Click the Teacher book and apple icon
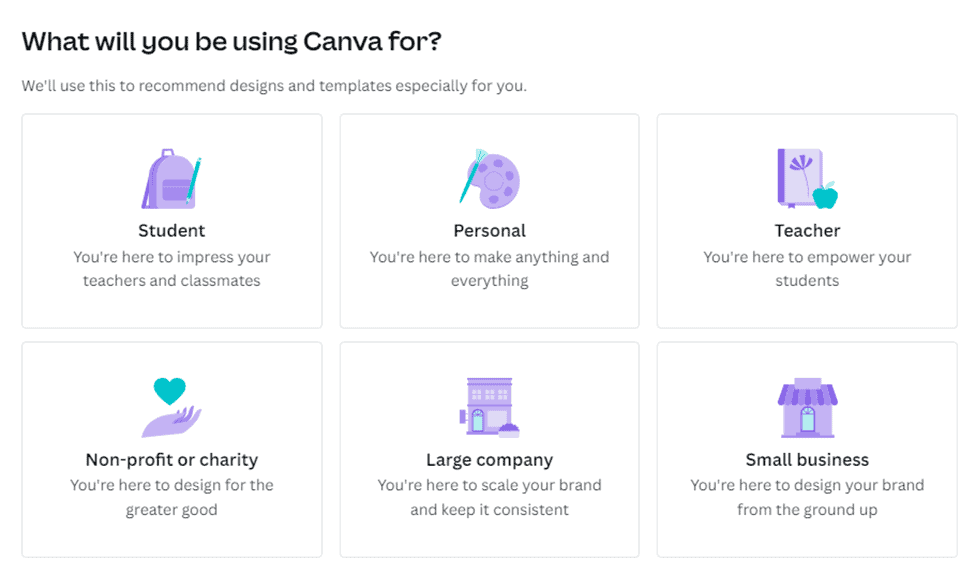This screenshot has height=576, width=975. point(806,179)
